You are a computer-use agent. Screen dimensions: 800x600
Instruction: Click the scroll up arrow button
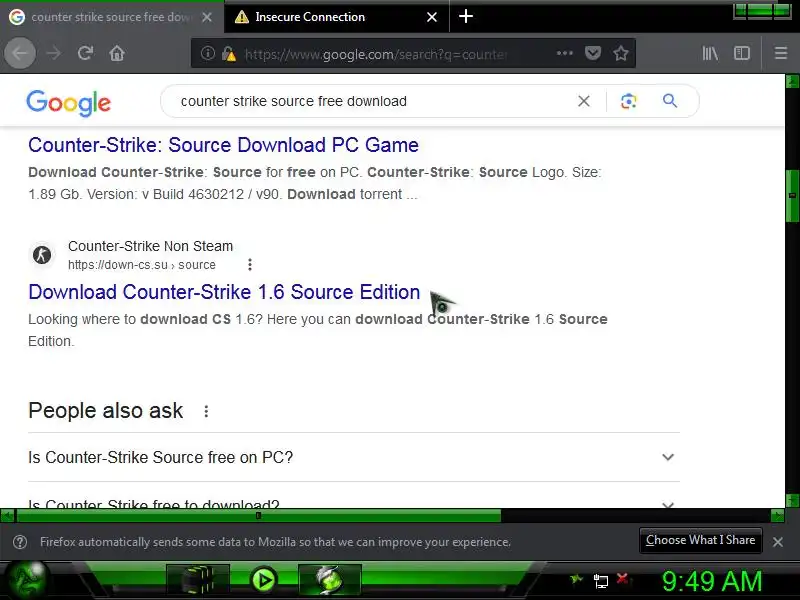[x=792, y=81]
